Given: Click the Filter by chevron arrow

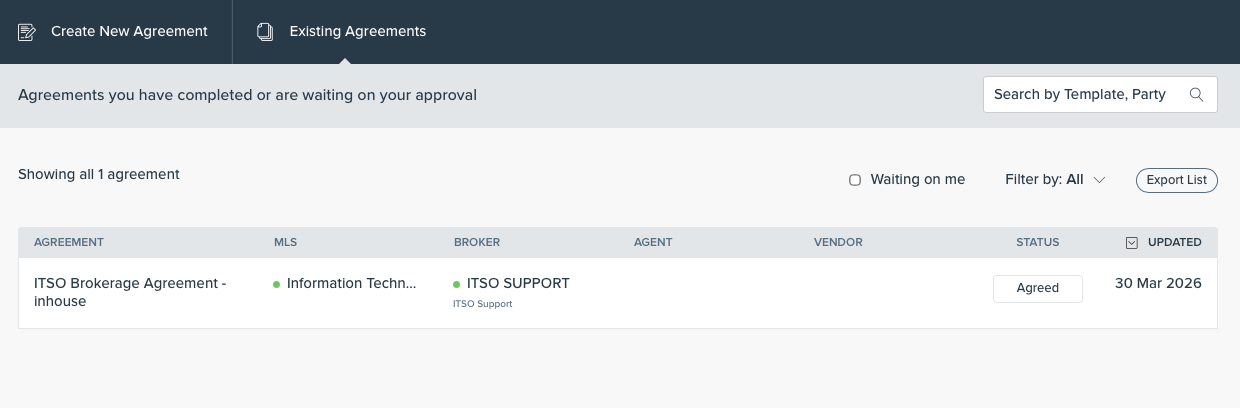Looking at the screenshot, I should (1099, 180).
